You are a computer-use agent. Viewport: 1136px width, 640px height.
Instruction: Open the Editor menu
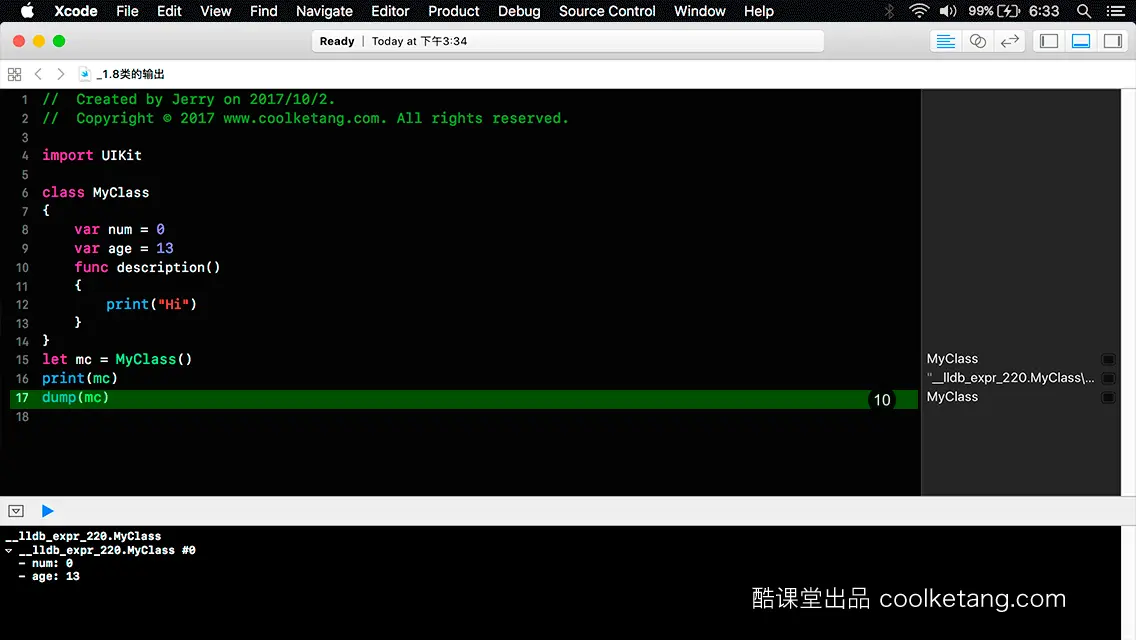(x=390, y=11)
